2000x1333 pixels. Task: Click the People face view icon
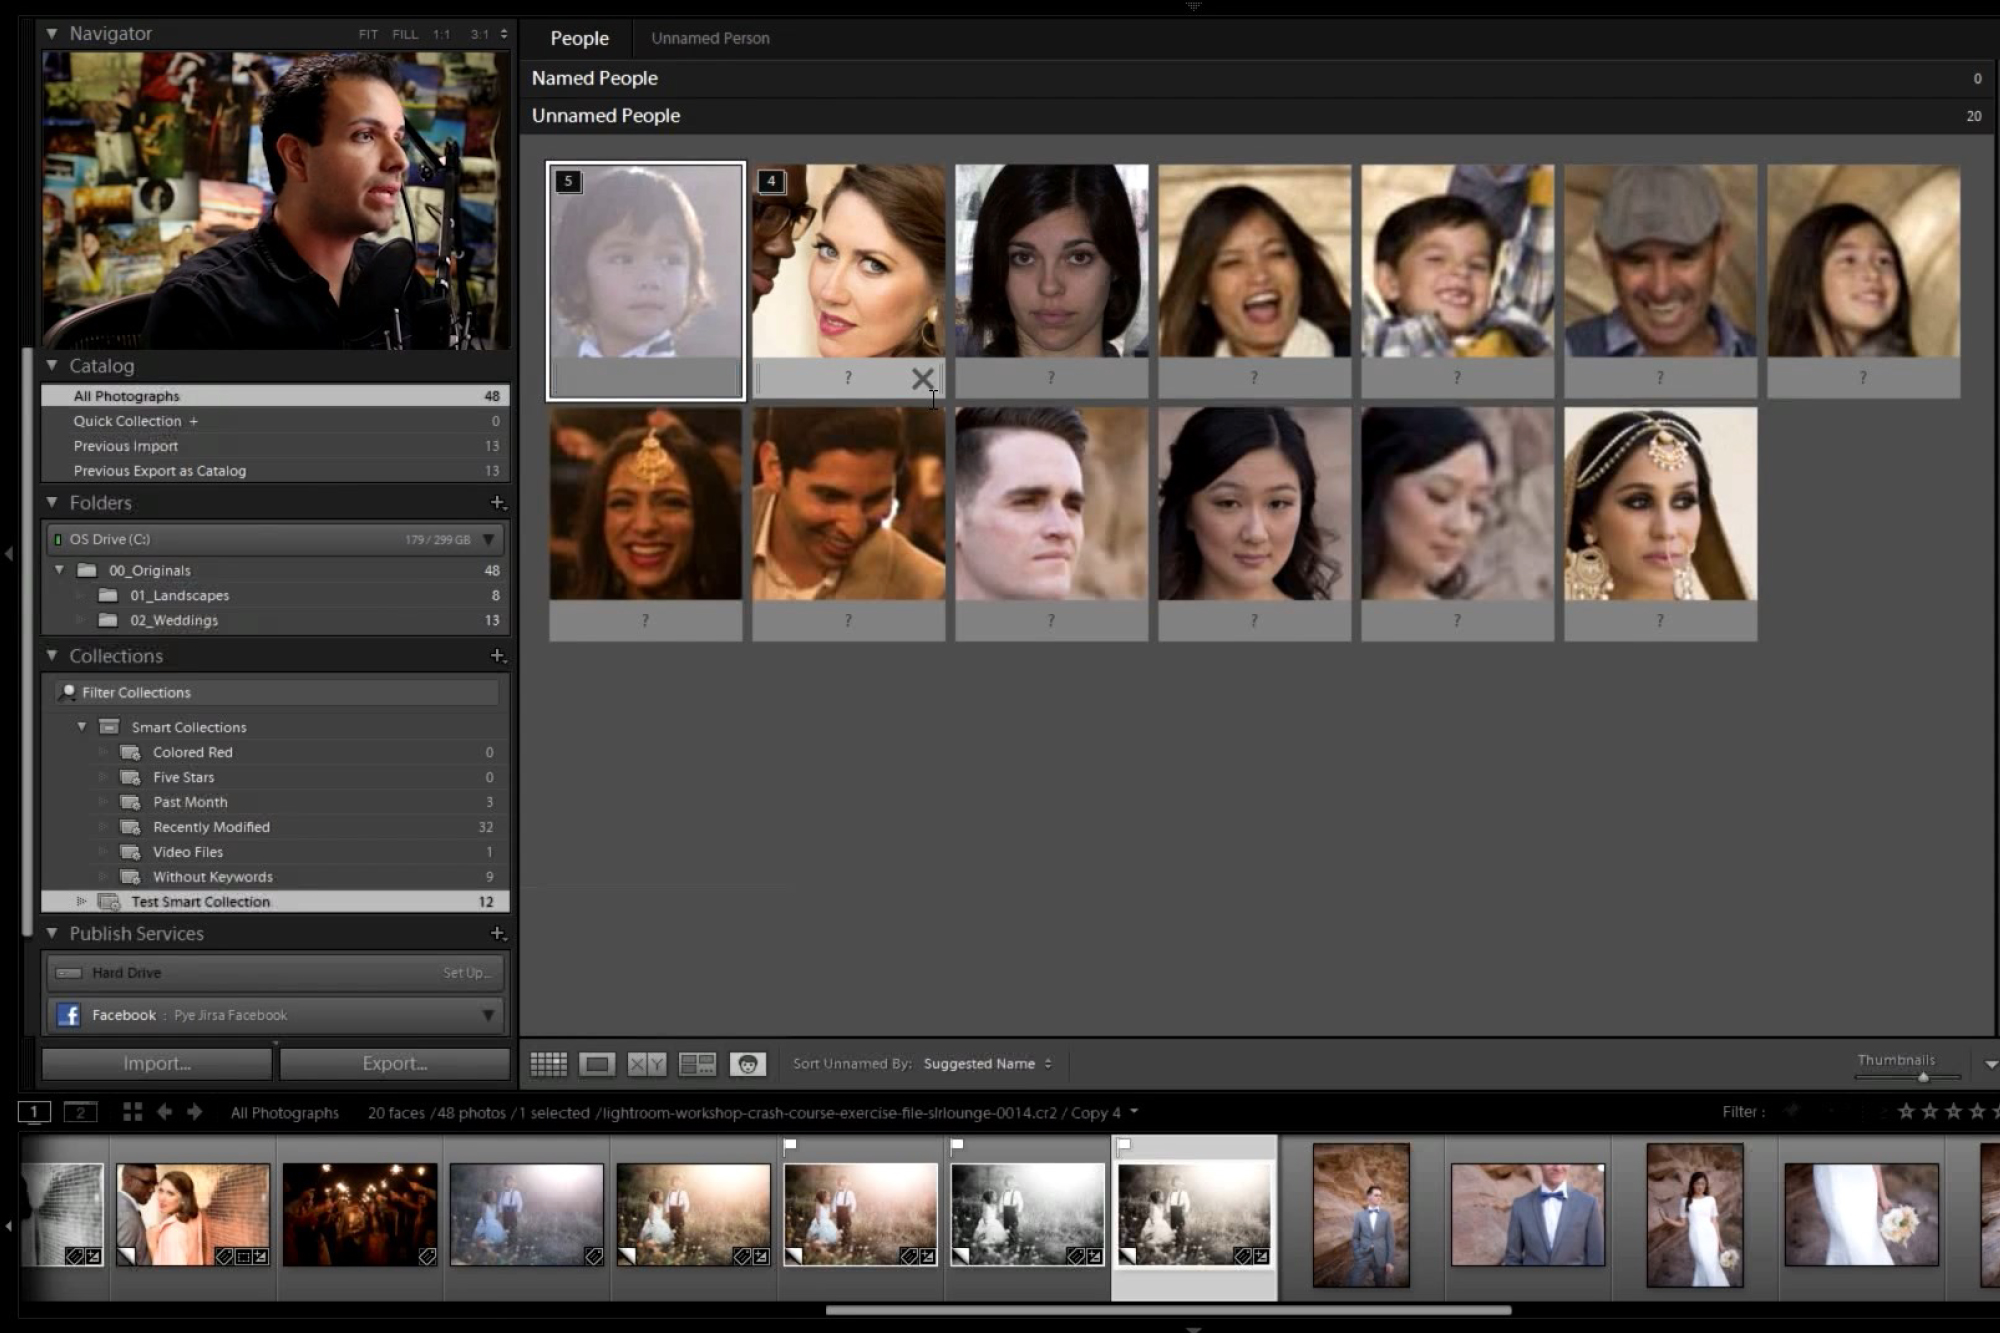tap(748, 1064)
